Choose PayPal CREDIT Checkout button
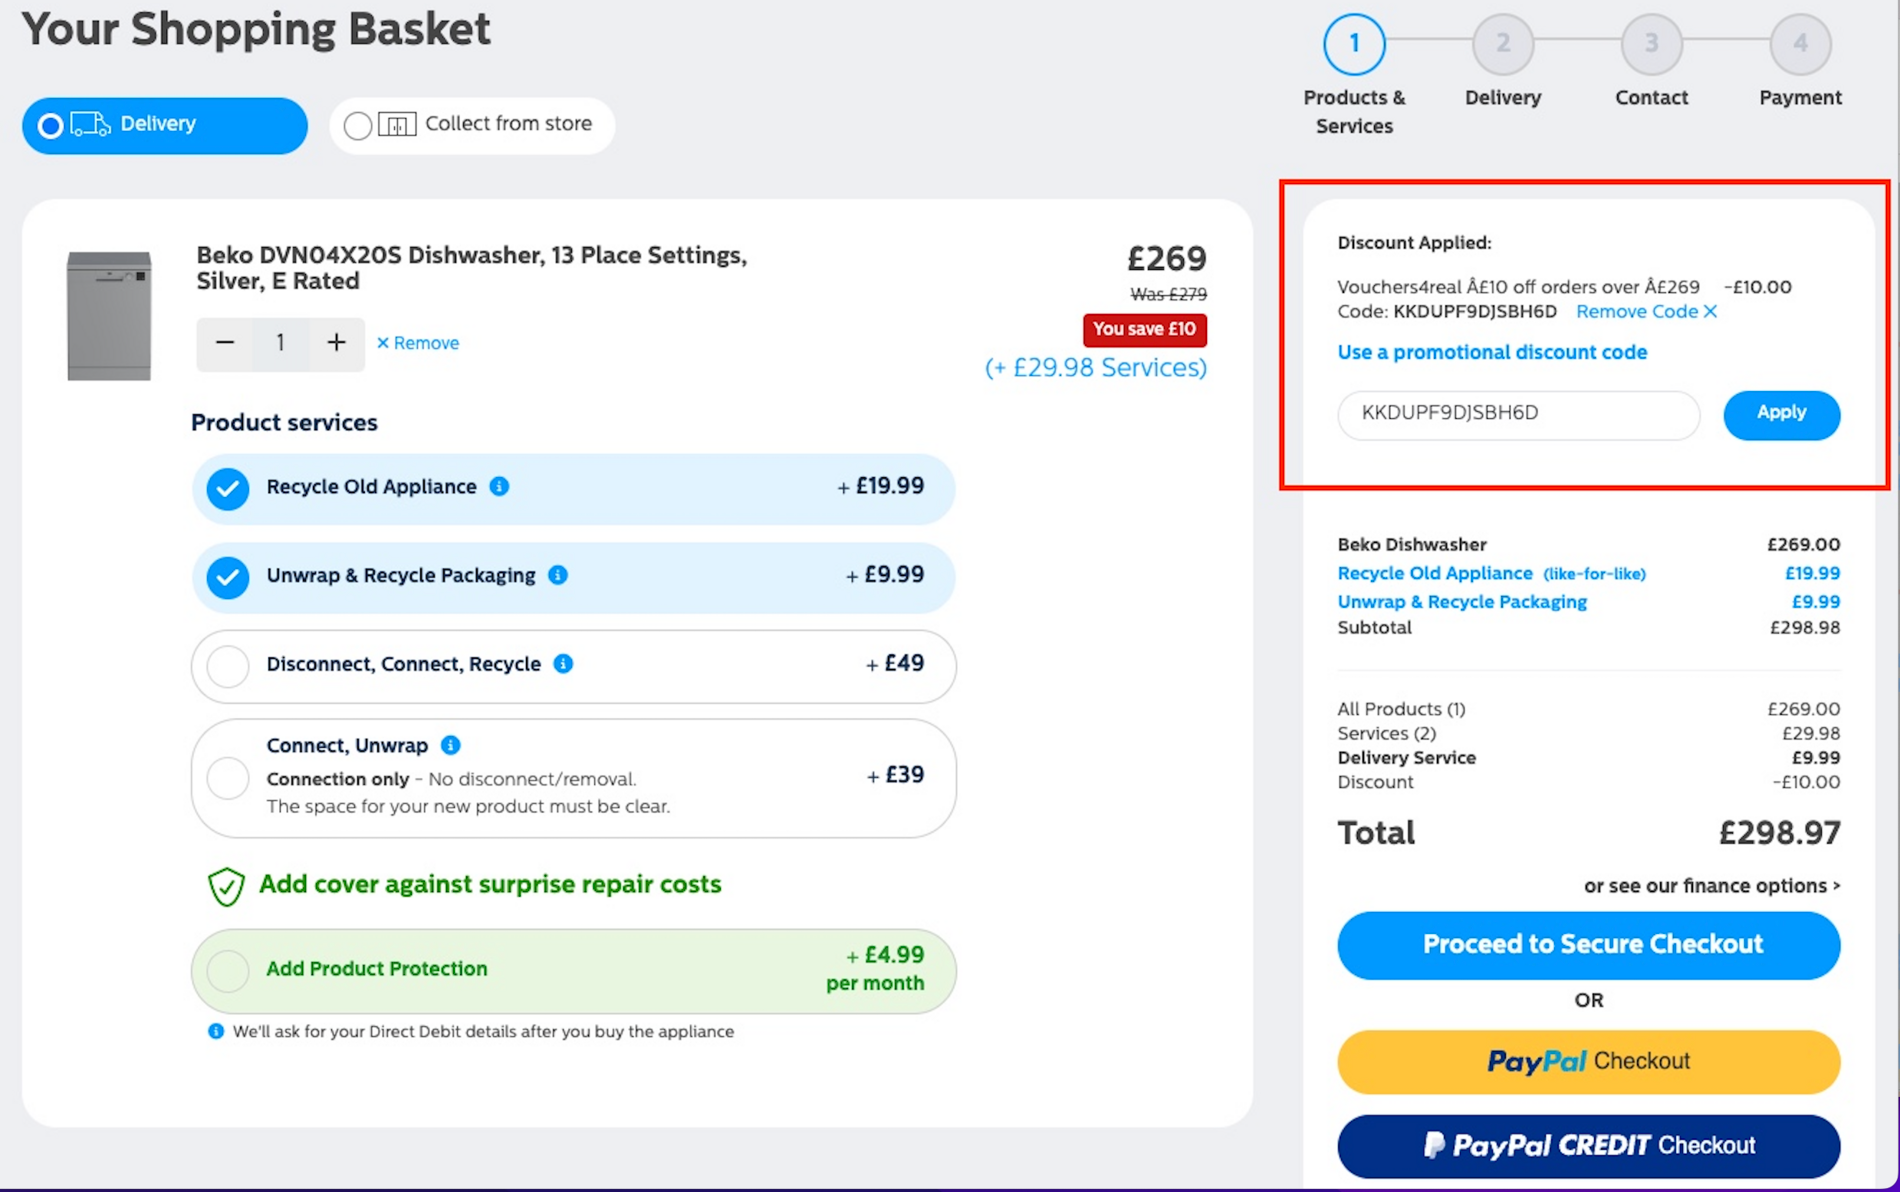This screenshot has width=1900, height=1192. (1588, 1146)
